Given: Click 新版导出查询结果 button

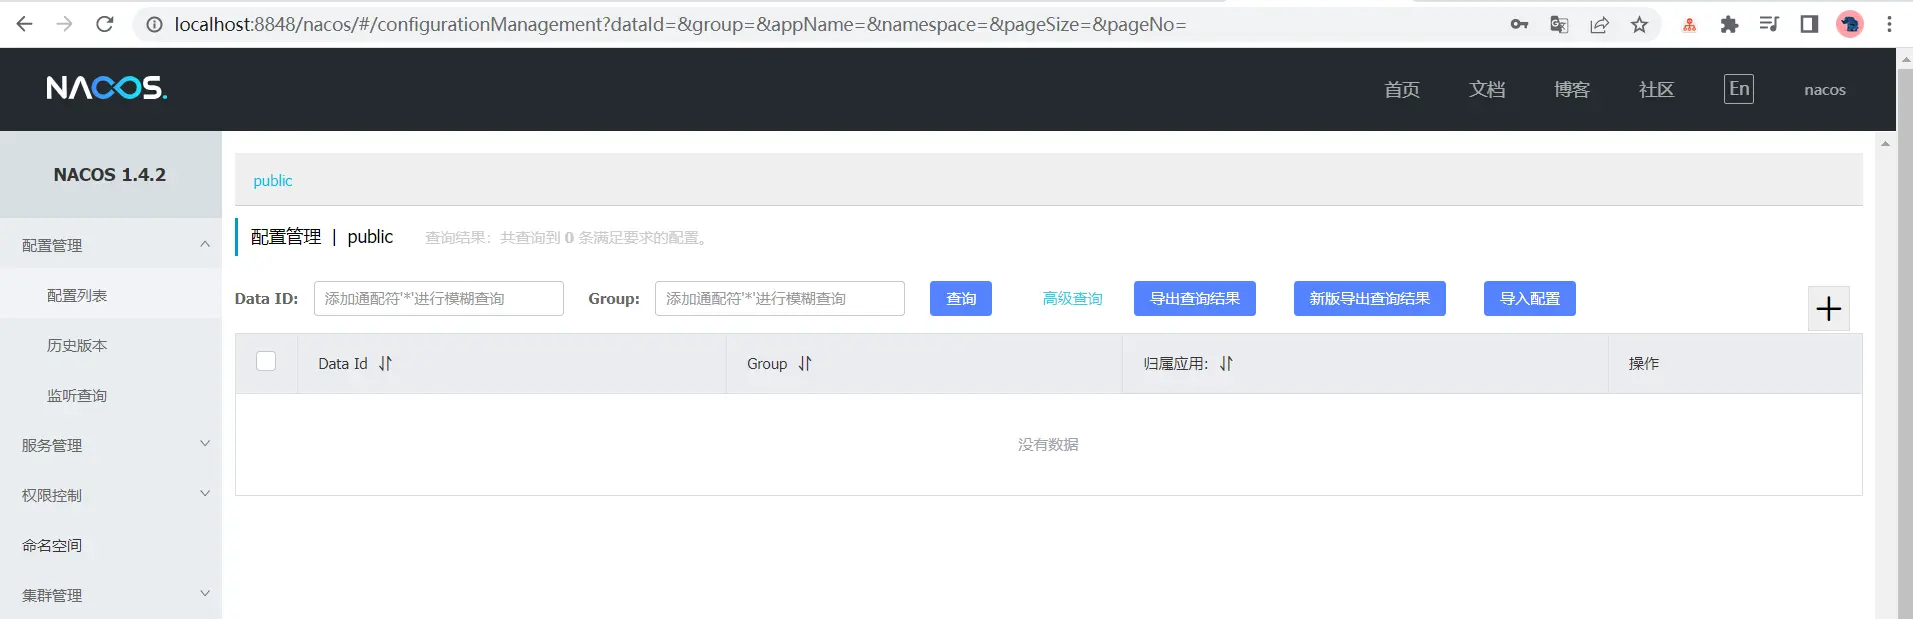Looking at the screenshot, I should pos(1369,298).
